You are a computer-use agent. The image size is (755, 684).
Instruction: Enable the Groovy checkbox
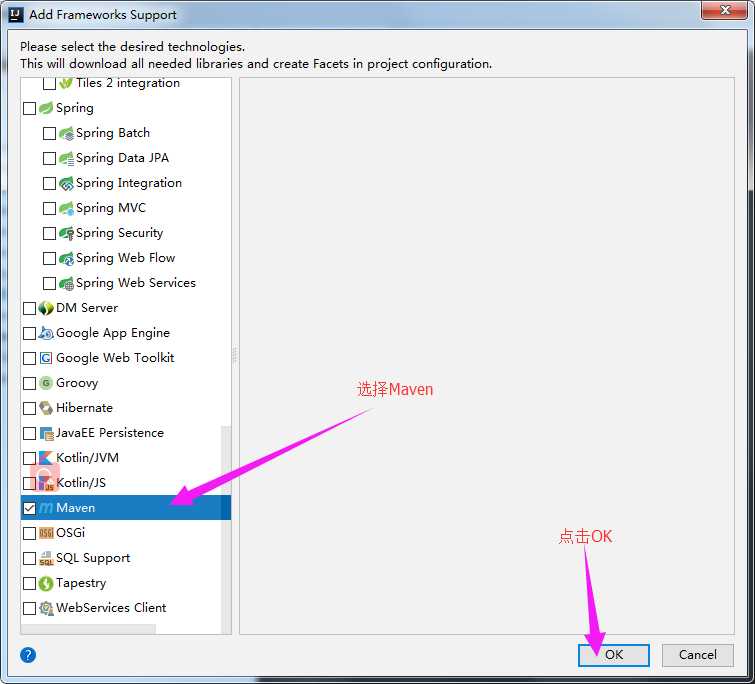[29, 383]
